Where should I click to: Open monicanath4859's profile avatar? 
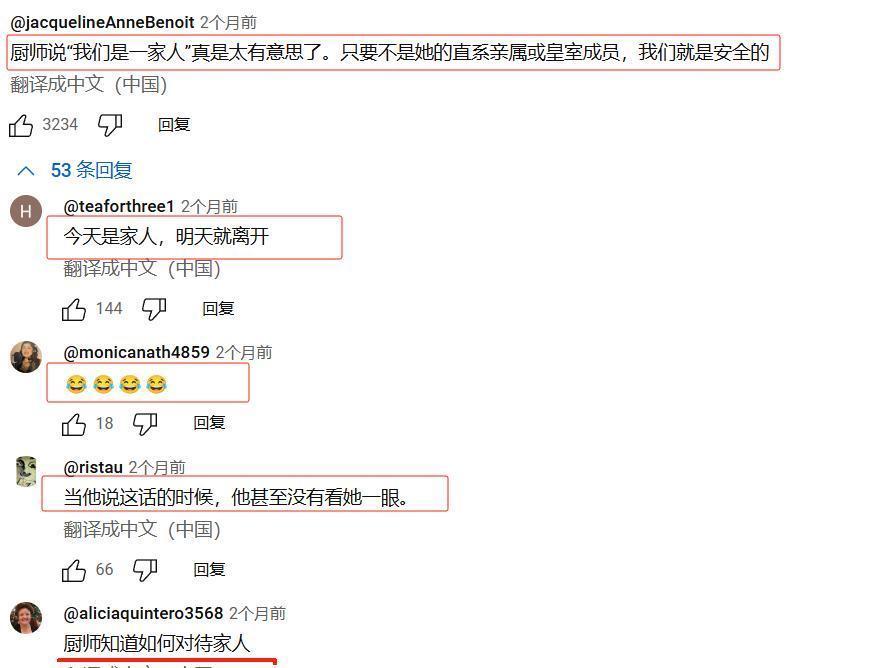coord(26,357)
